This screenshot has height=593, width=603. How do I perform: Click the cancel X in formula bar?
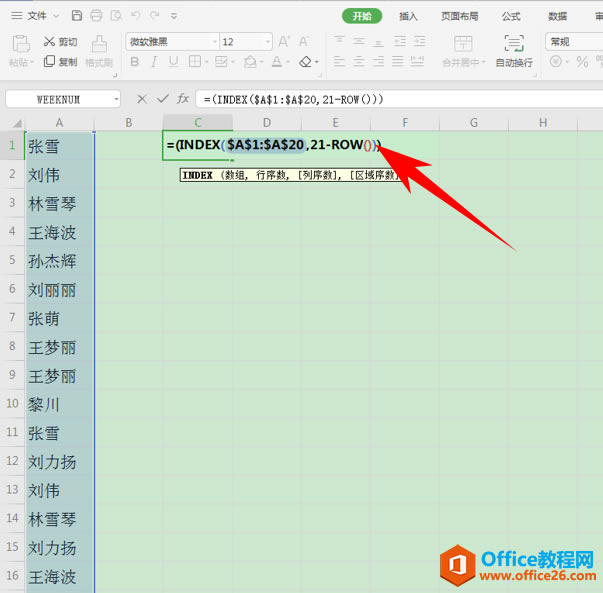pyautogui.click(x=142, y=99)
